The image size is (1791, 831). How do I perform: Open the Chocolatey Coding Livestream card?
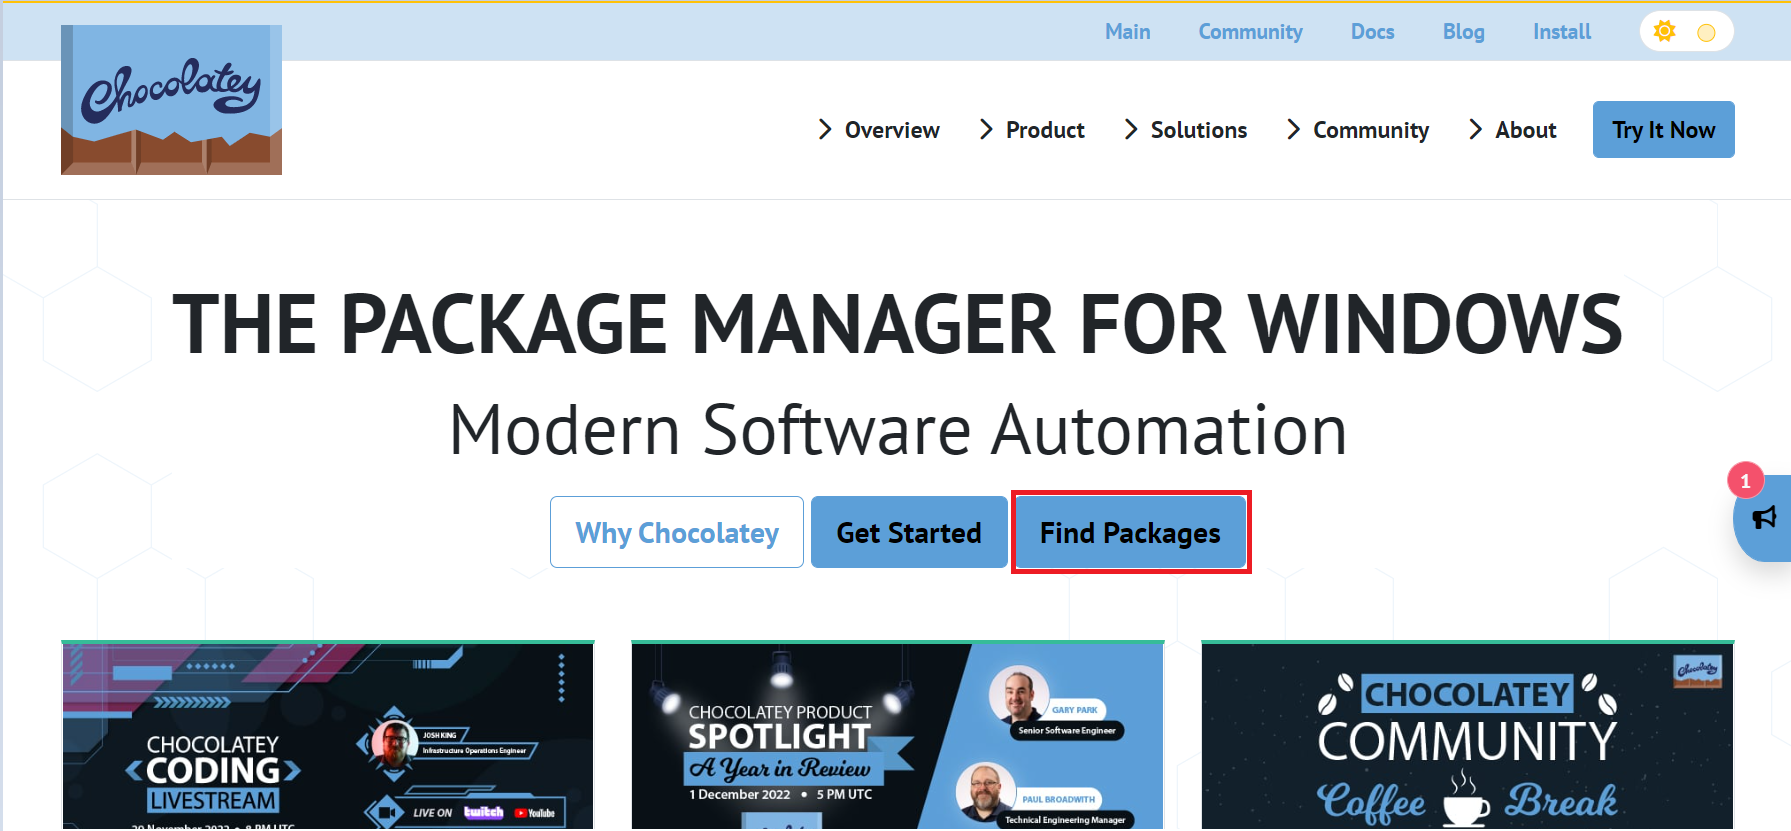(328, 736)
